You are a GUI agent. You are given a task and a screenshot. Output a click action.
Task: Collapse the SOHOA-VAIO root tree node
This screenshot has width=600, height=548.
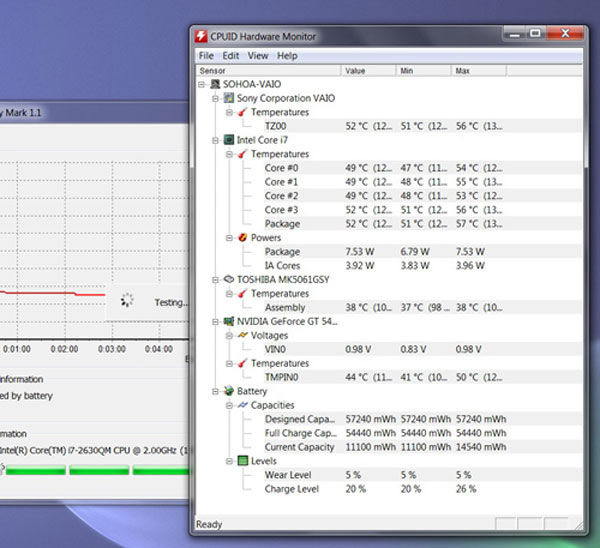(x=202, y=85)
